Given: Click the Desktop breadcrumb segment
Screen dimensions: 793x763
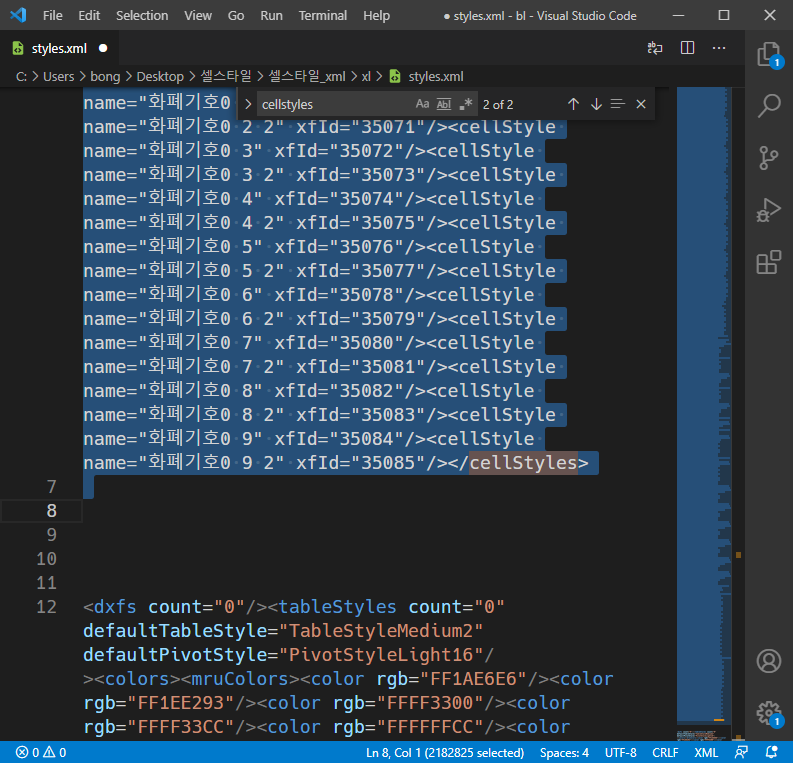Looking at the screenshot, I should [160, 76].
